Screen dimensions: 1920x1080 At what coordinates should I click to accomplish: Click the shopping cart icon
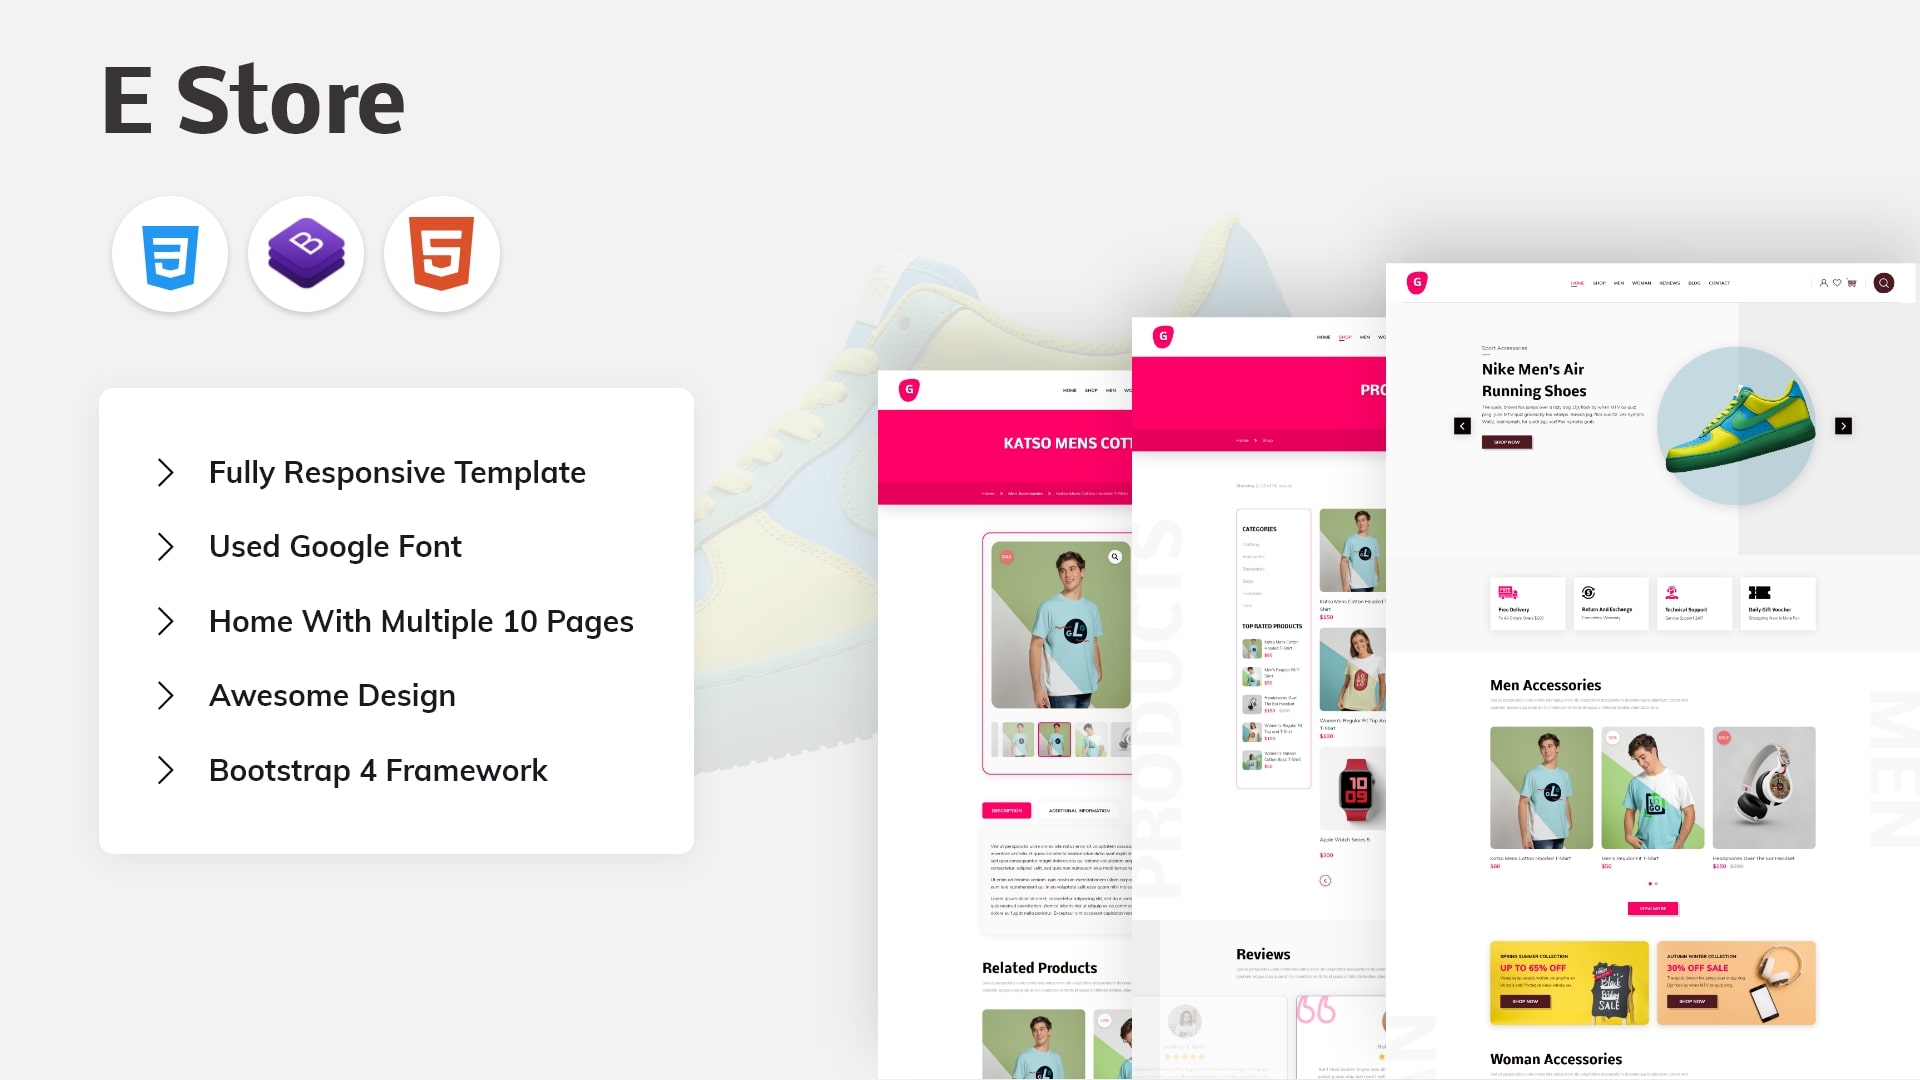(1850, 282)
